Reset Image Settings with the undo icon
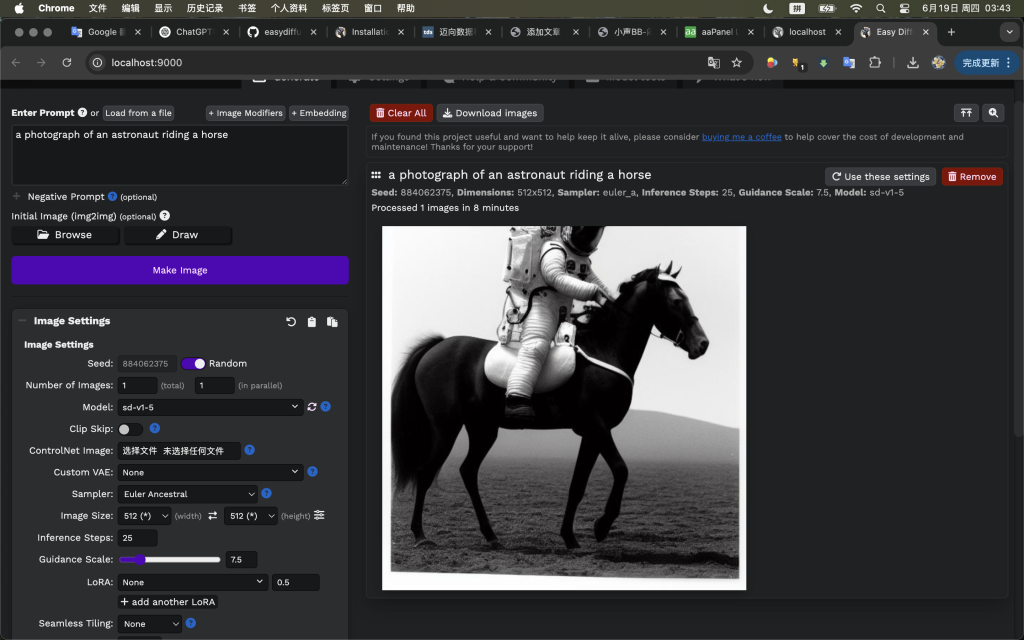 pos(291,321)
